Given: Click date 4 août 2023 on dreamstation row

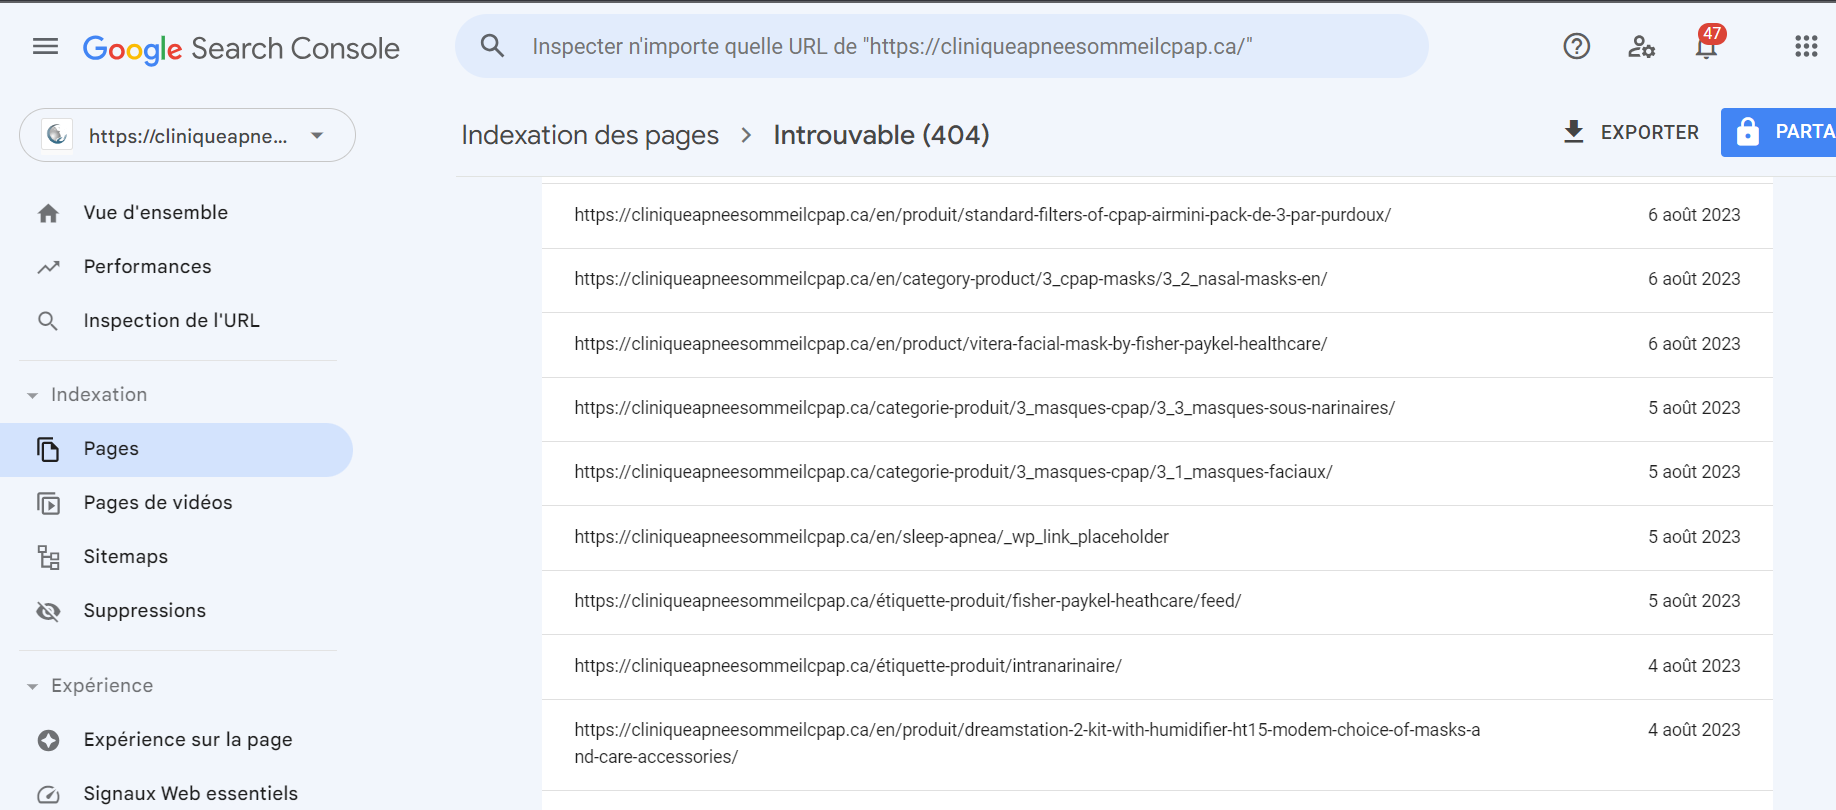Looking at the screenshot, I should 1694,730.
